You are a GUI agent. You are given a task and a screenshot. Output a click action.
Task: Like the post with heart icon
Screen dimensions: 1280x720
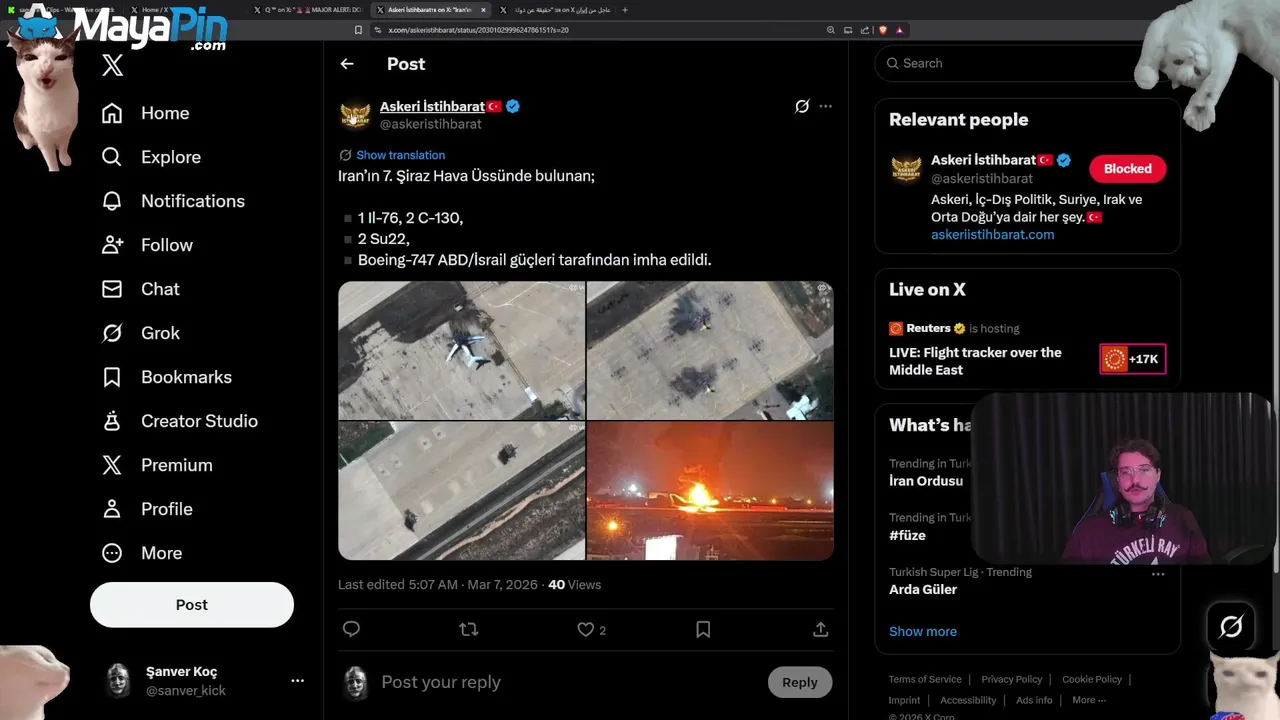coord(586,629)
